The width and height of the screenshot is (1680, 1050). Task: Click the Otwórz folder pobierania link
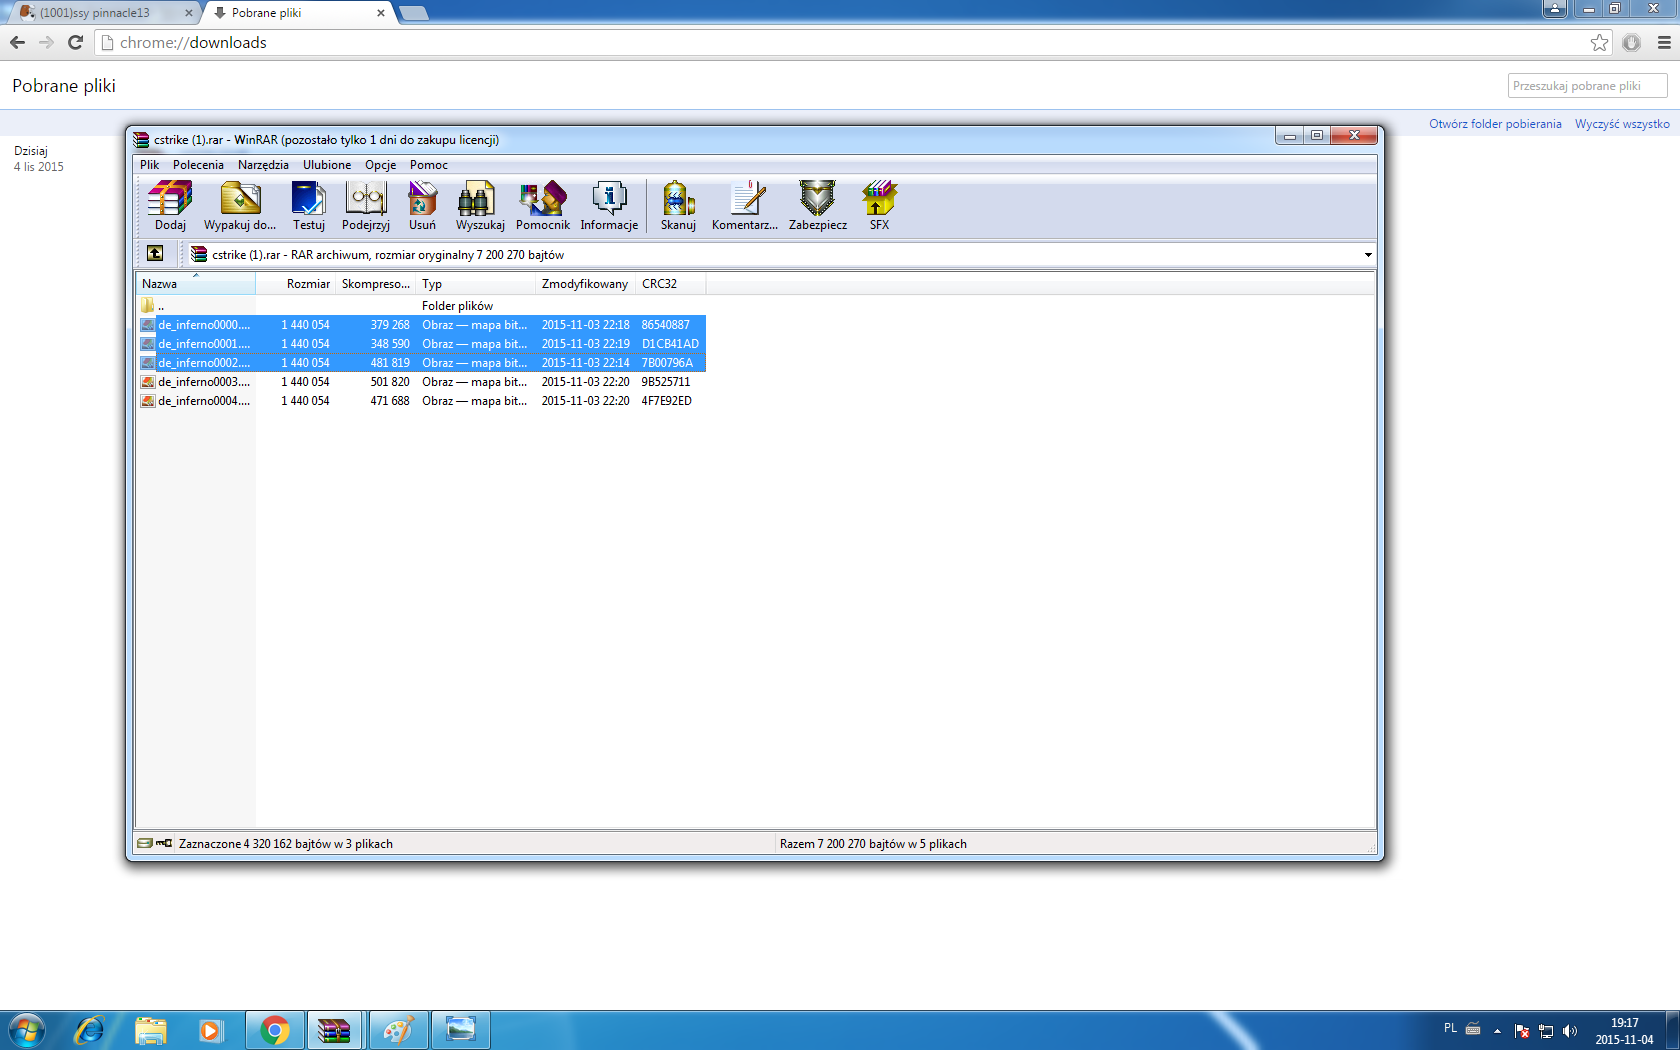pyautogui.click(x=1494, y=124)
